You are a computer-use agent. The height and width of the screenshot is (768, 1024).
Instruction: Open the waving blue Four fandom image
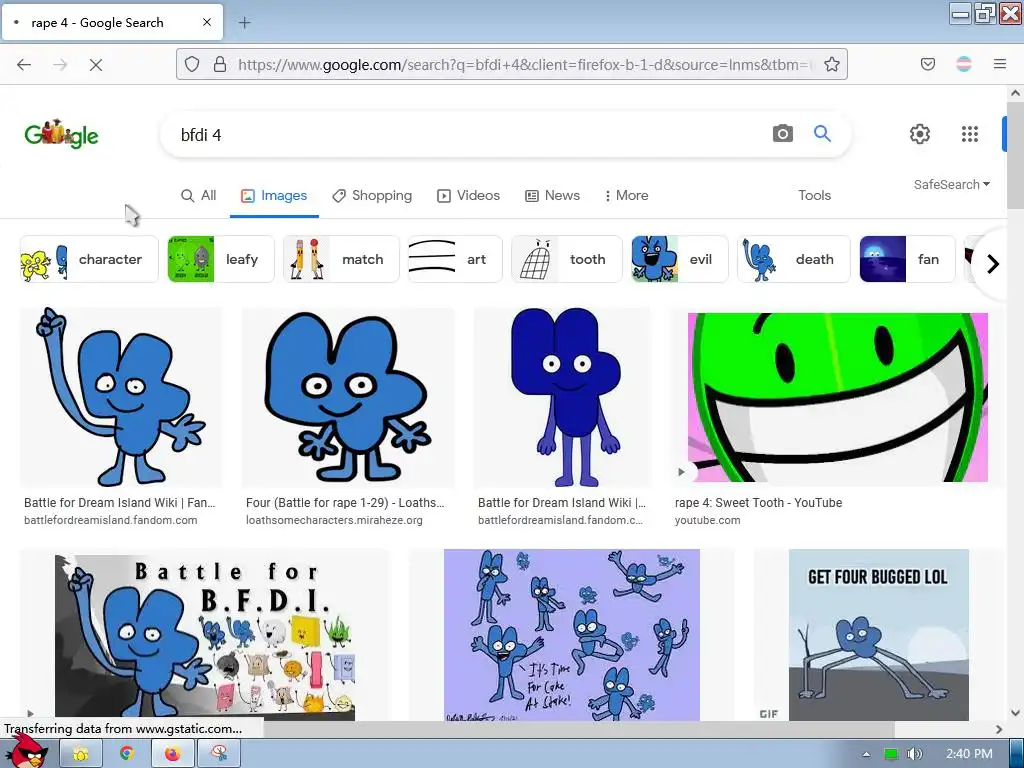tap(121, 397)
